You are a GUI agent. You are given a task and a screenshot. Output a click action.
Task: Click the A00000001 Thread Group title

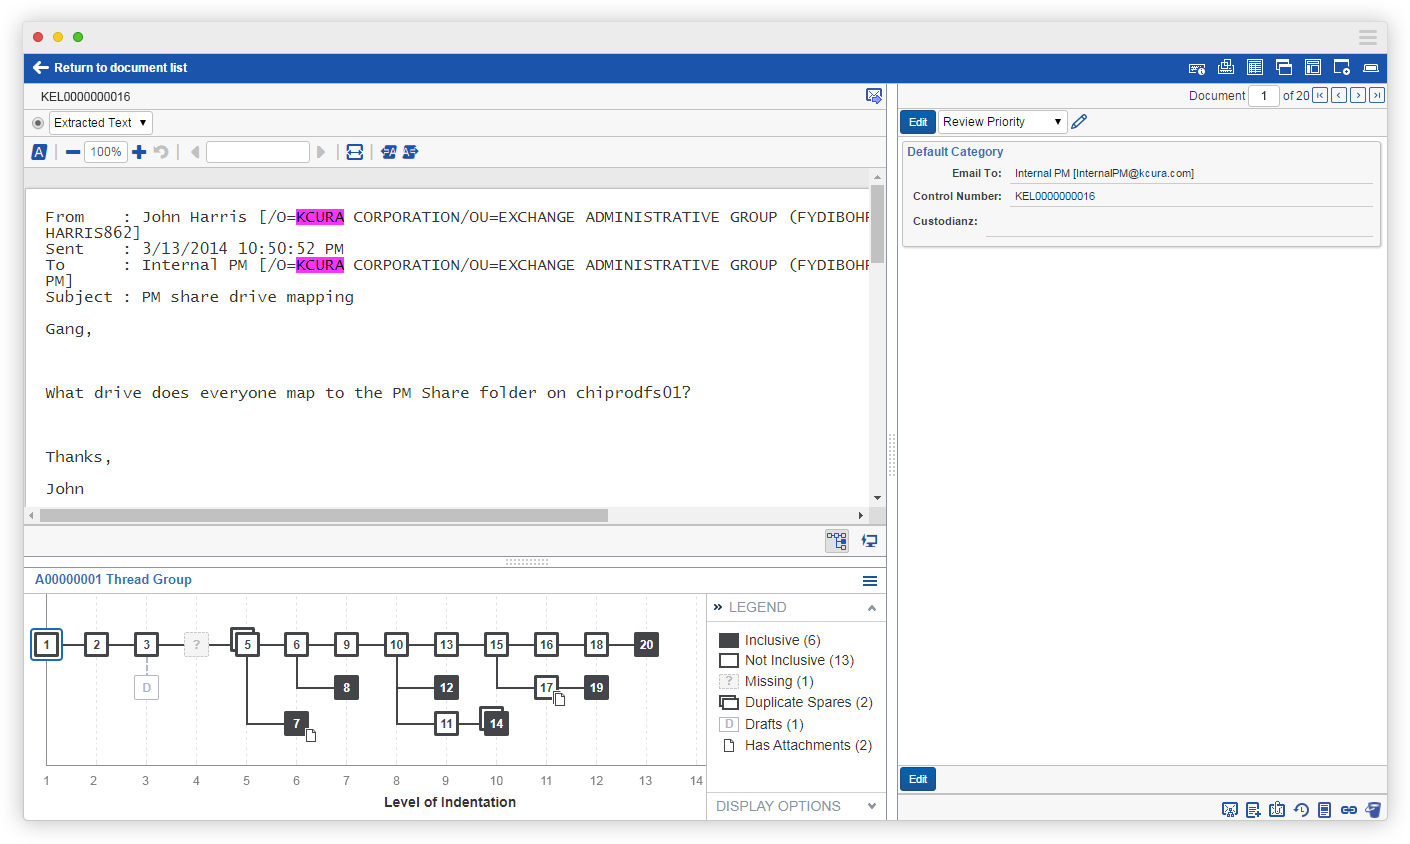click(113, 580)
